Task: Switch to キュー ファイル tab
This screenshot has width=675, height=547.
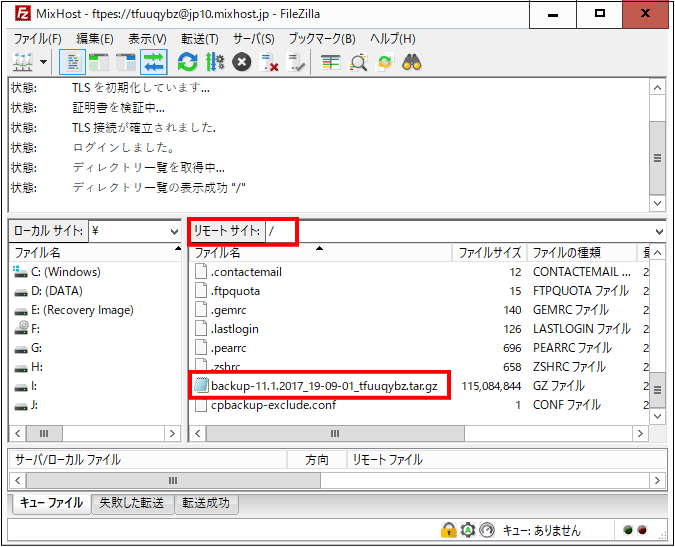Action: 51,503
